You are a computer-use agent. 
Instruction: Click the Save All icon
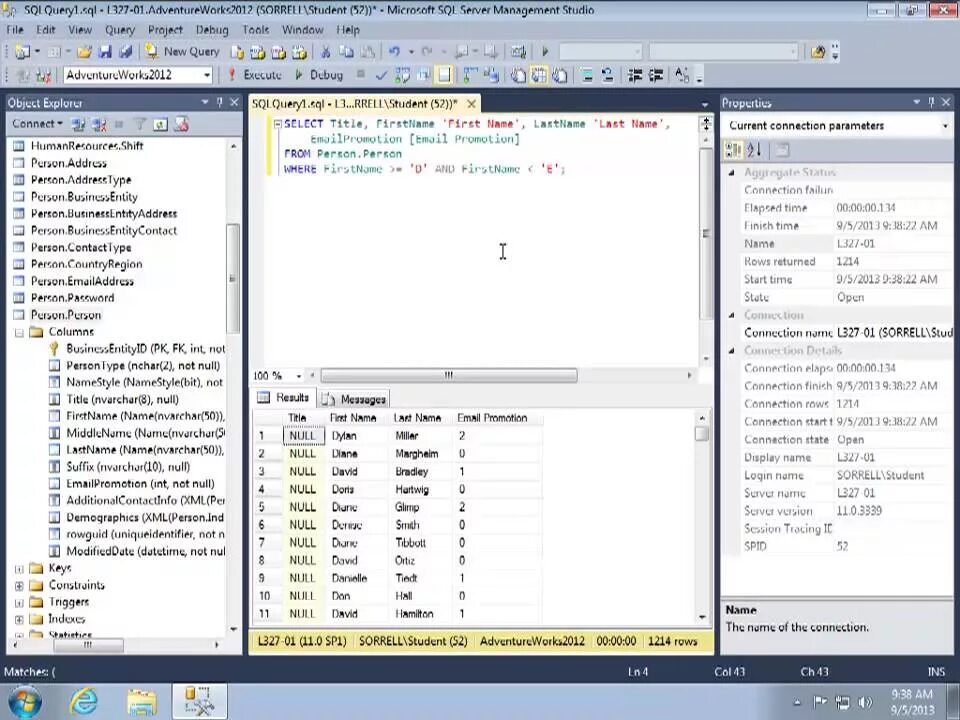pos(126,52)
